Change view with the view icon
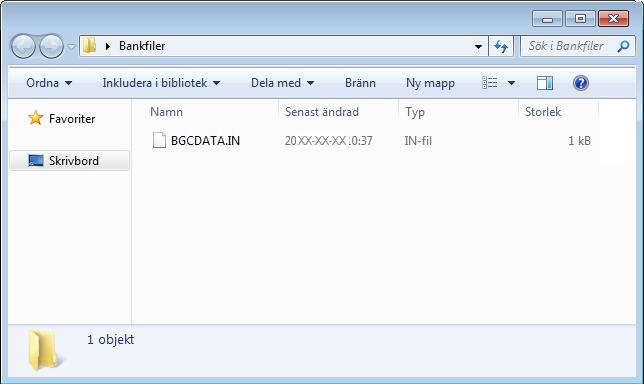Screen dimensions: 644x384 pyautogui.click(x=490, y=83)
